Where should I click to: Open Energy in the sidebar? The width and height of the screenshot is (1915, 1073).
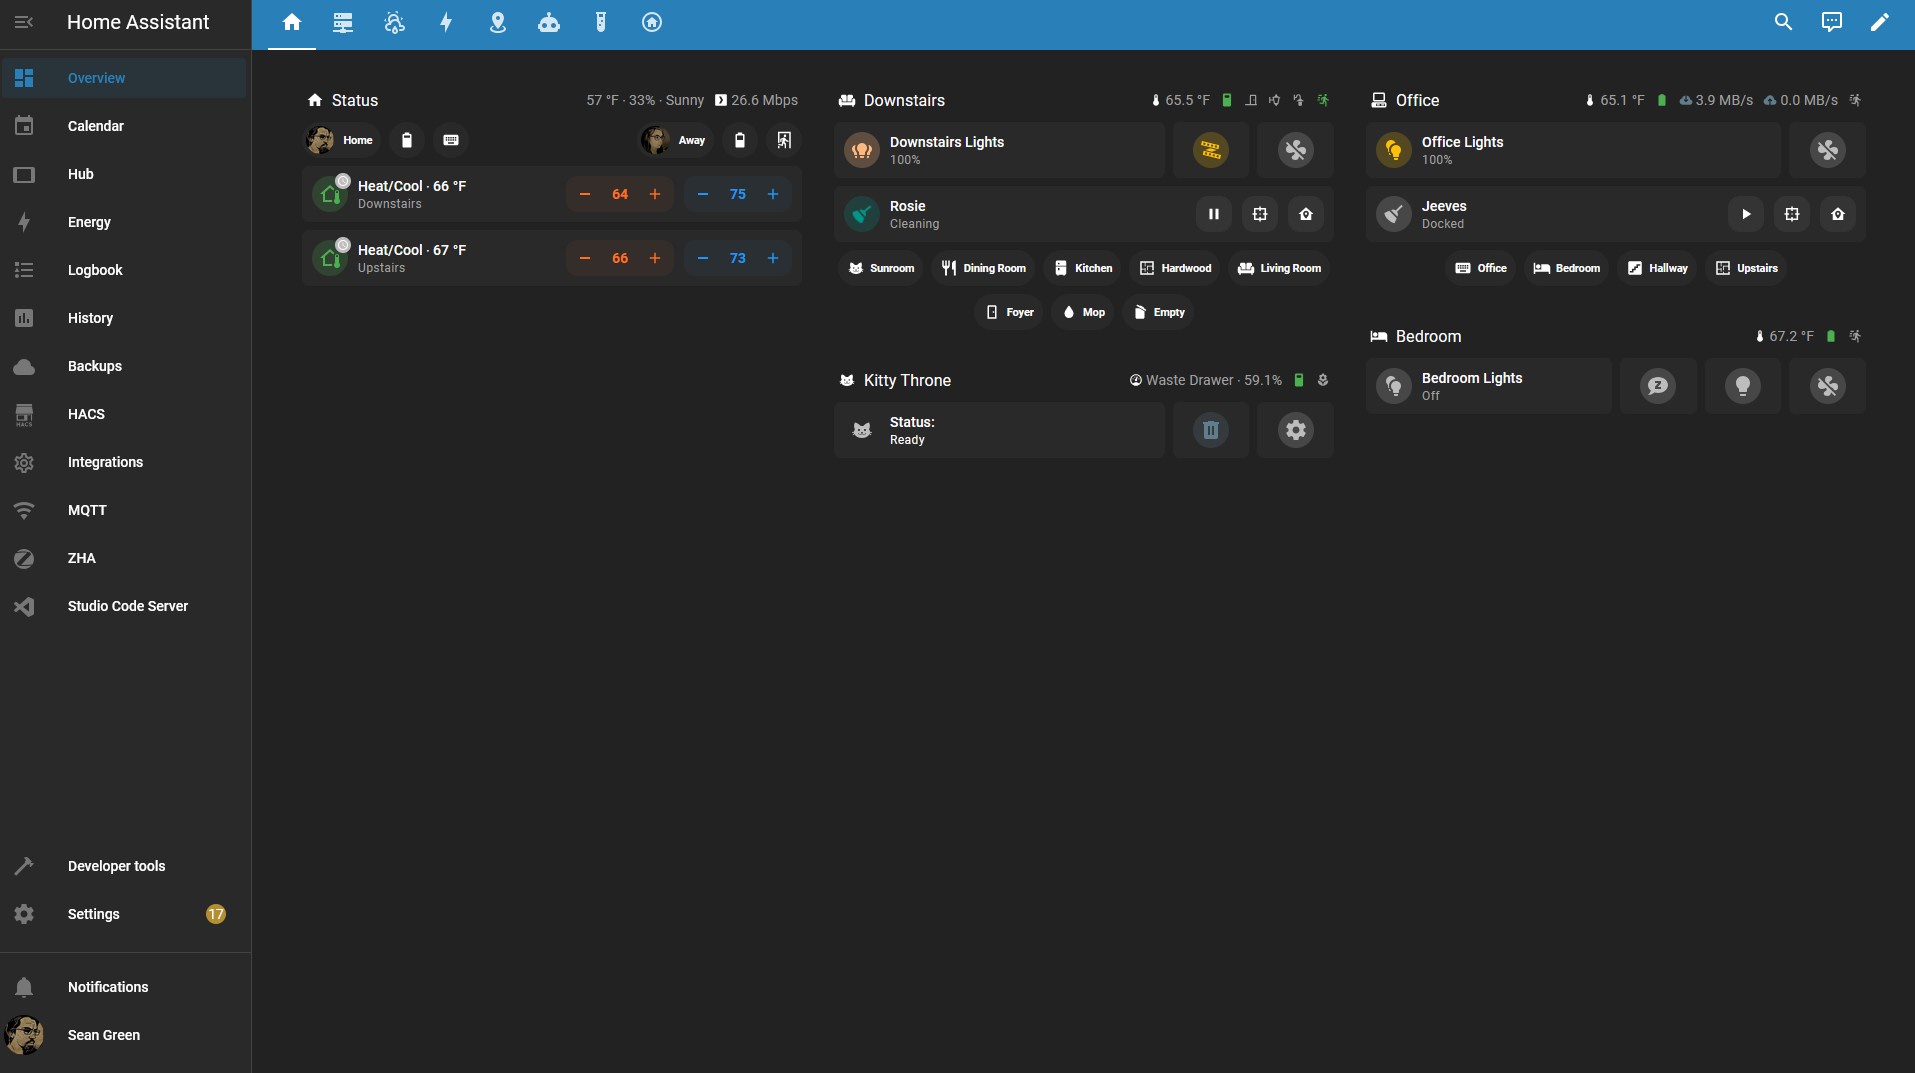click(x=124, y=222)
